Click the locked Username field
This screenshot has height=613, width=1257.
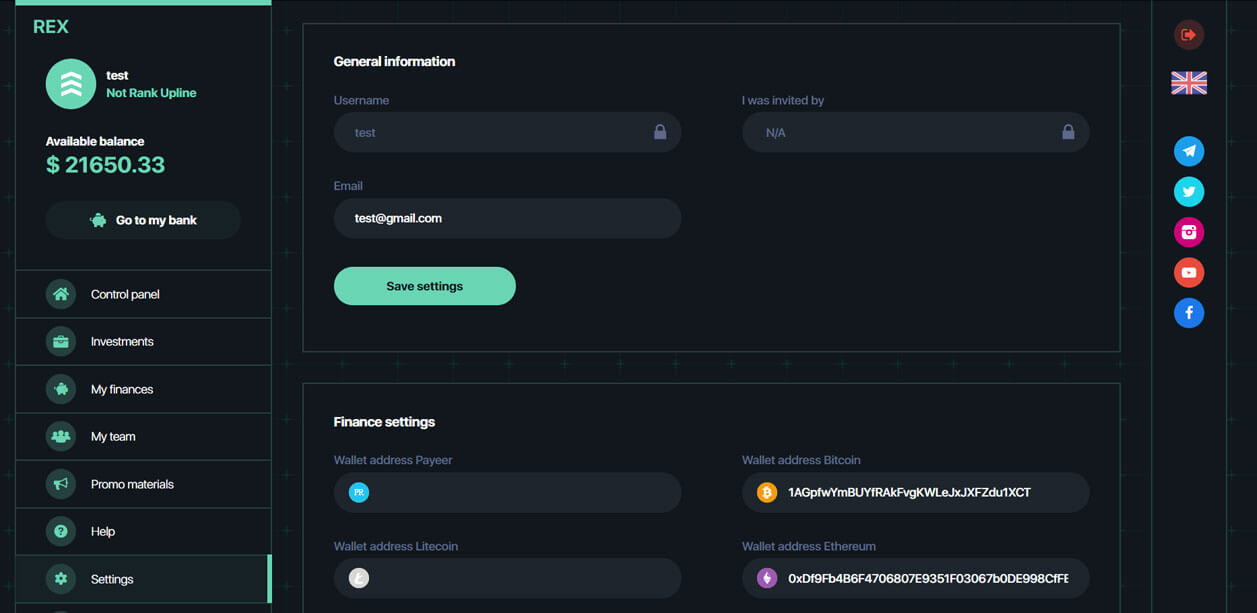507,132
